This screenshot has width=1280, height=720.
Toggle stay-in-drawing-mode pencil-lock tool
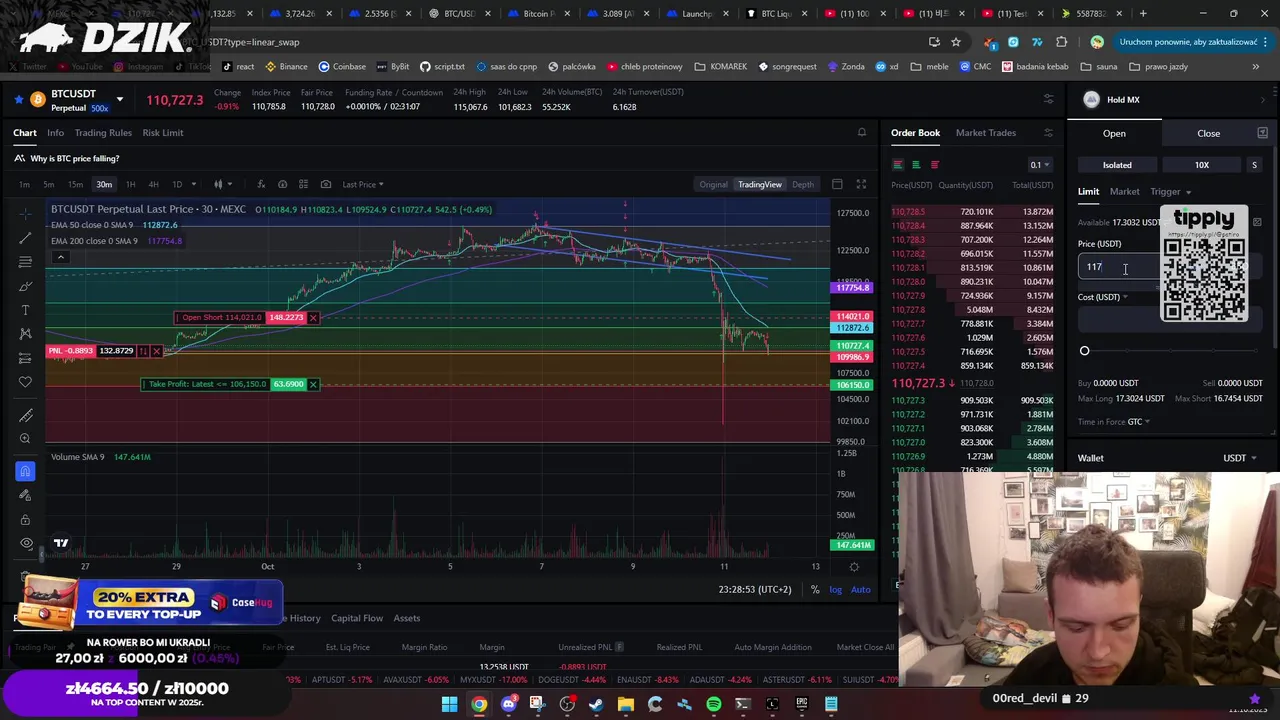click(x=25, y=495)
